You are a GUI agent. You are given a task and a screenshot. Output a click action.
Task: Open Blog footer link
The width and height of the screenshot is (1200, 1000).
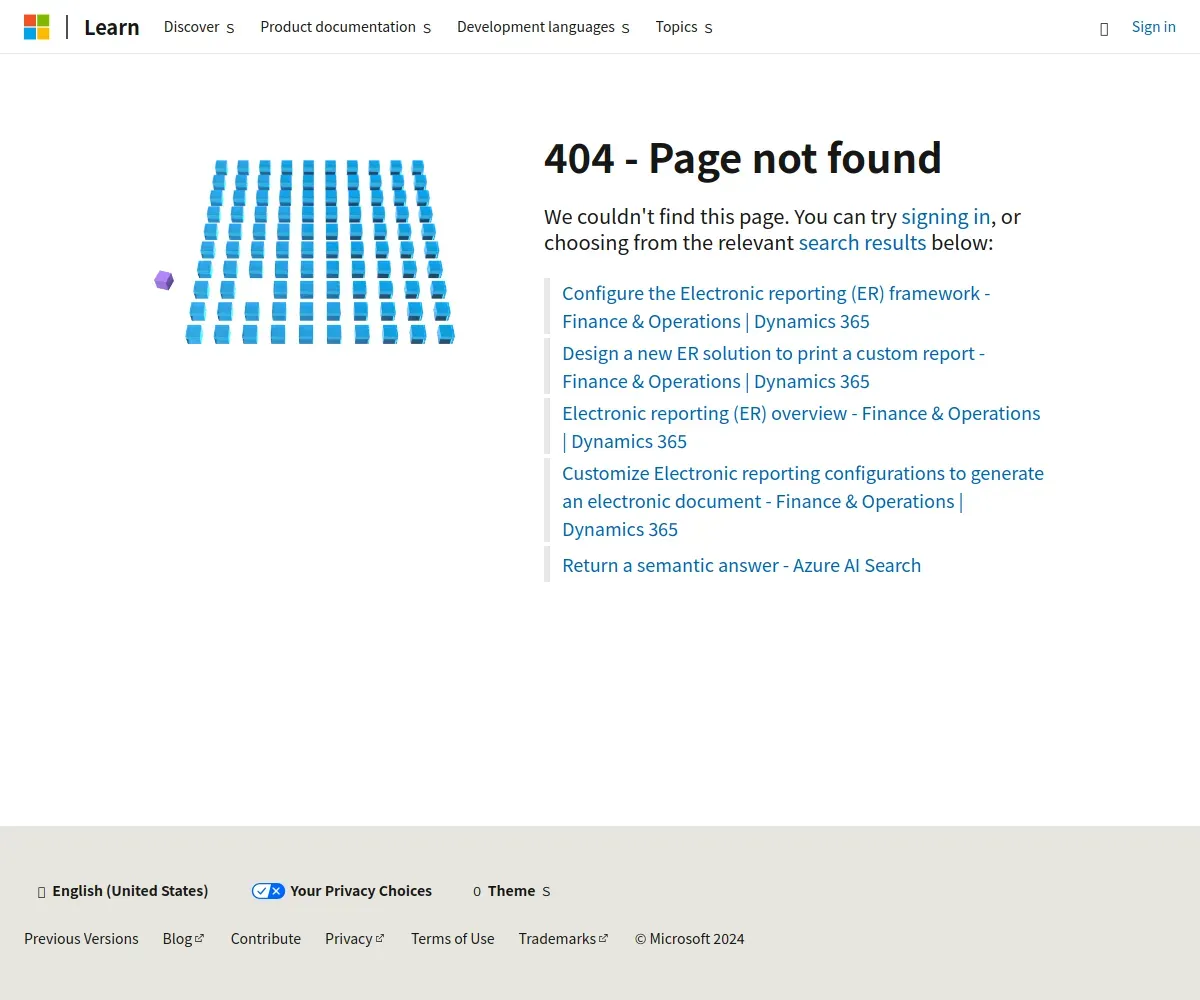(184, 939)
